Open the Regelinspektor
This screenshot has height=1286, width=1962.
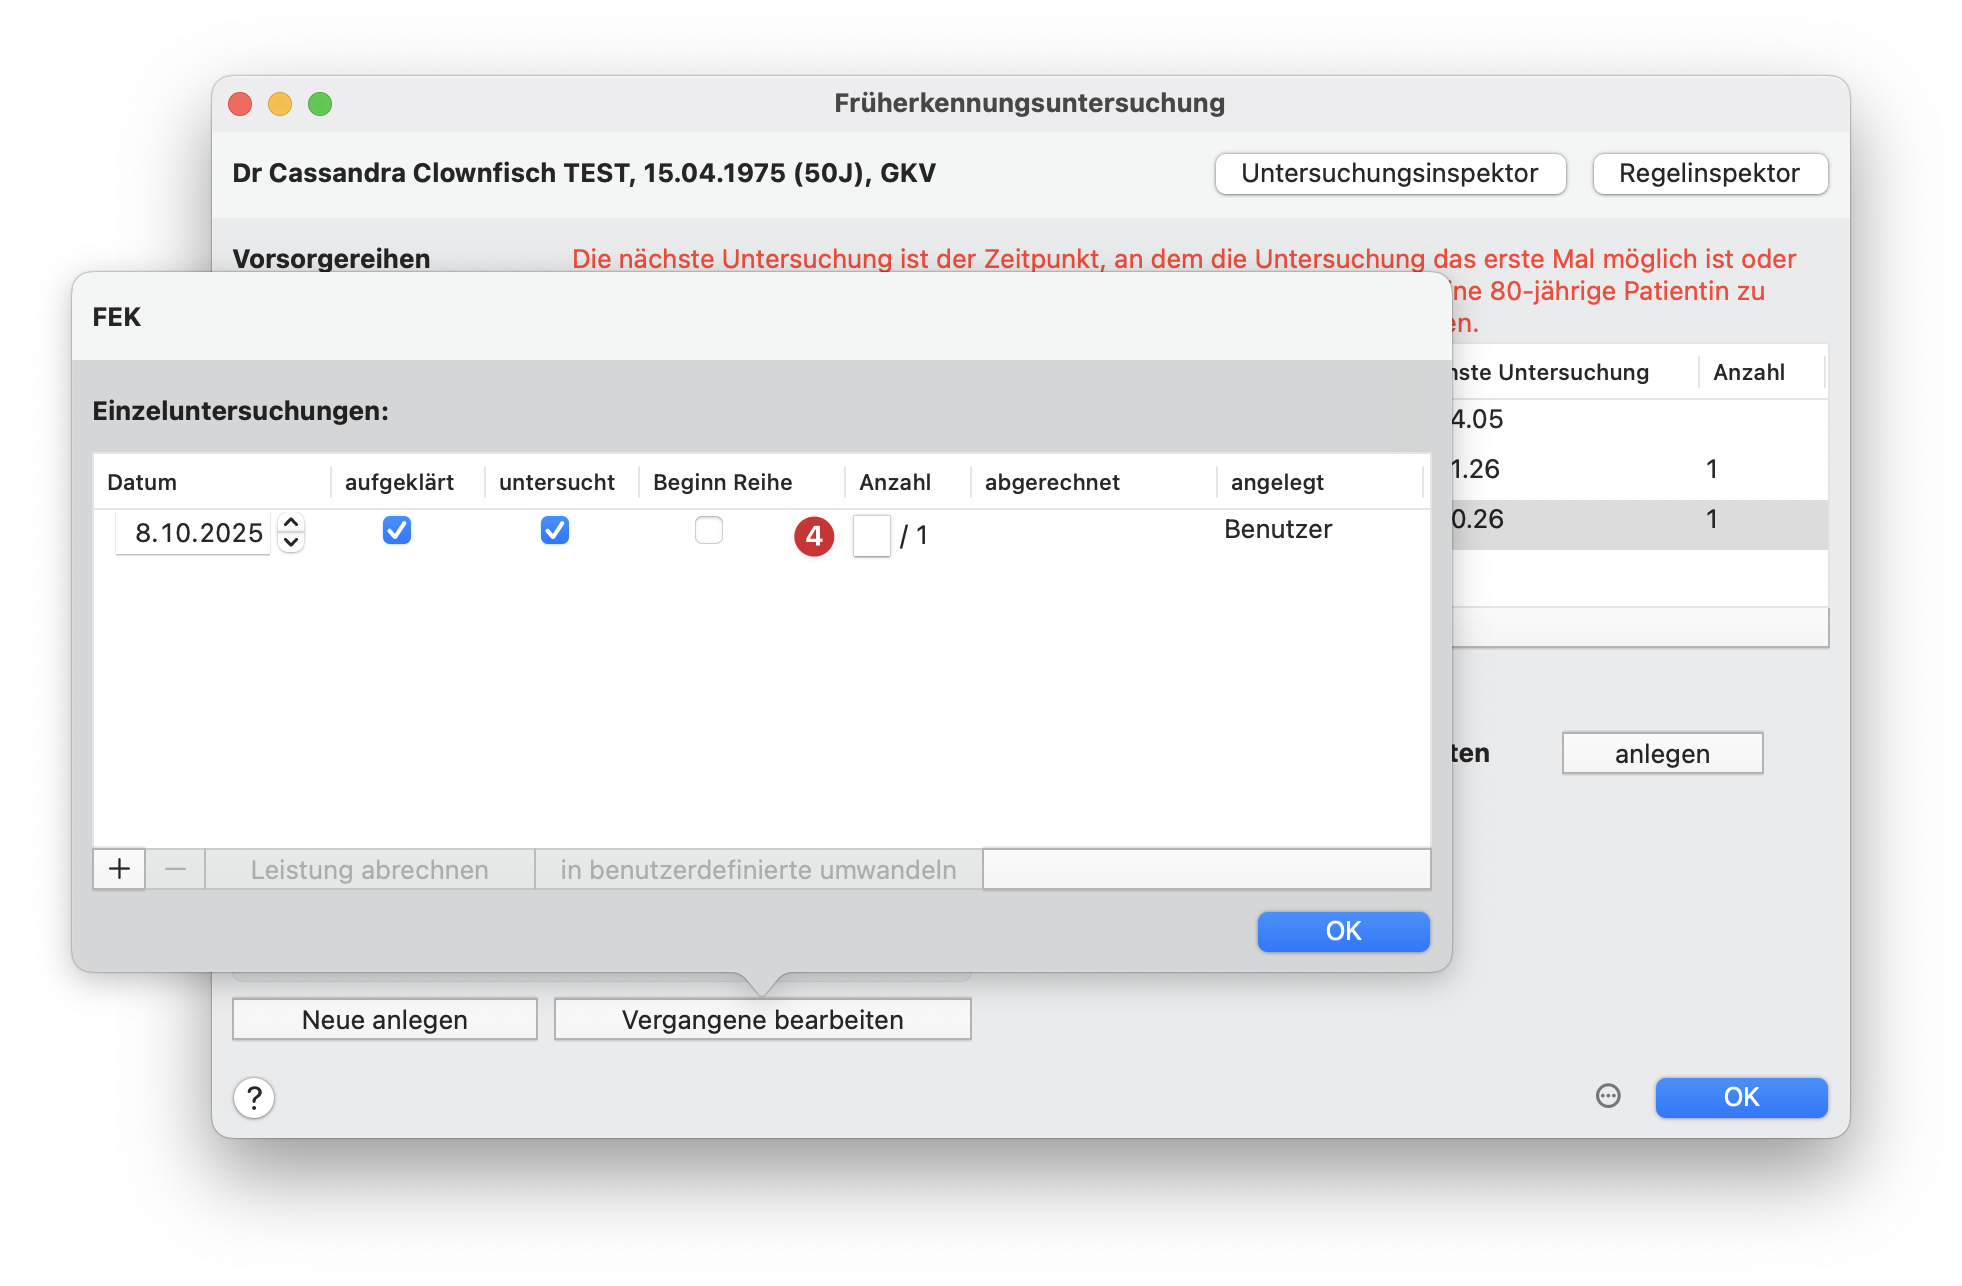(x=1709, y=174)
